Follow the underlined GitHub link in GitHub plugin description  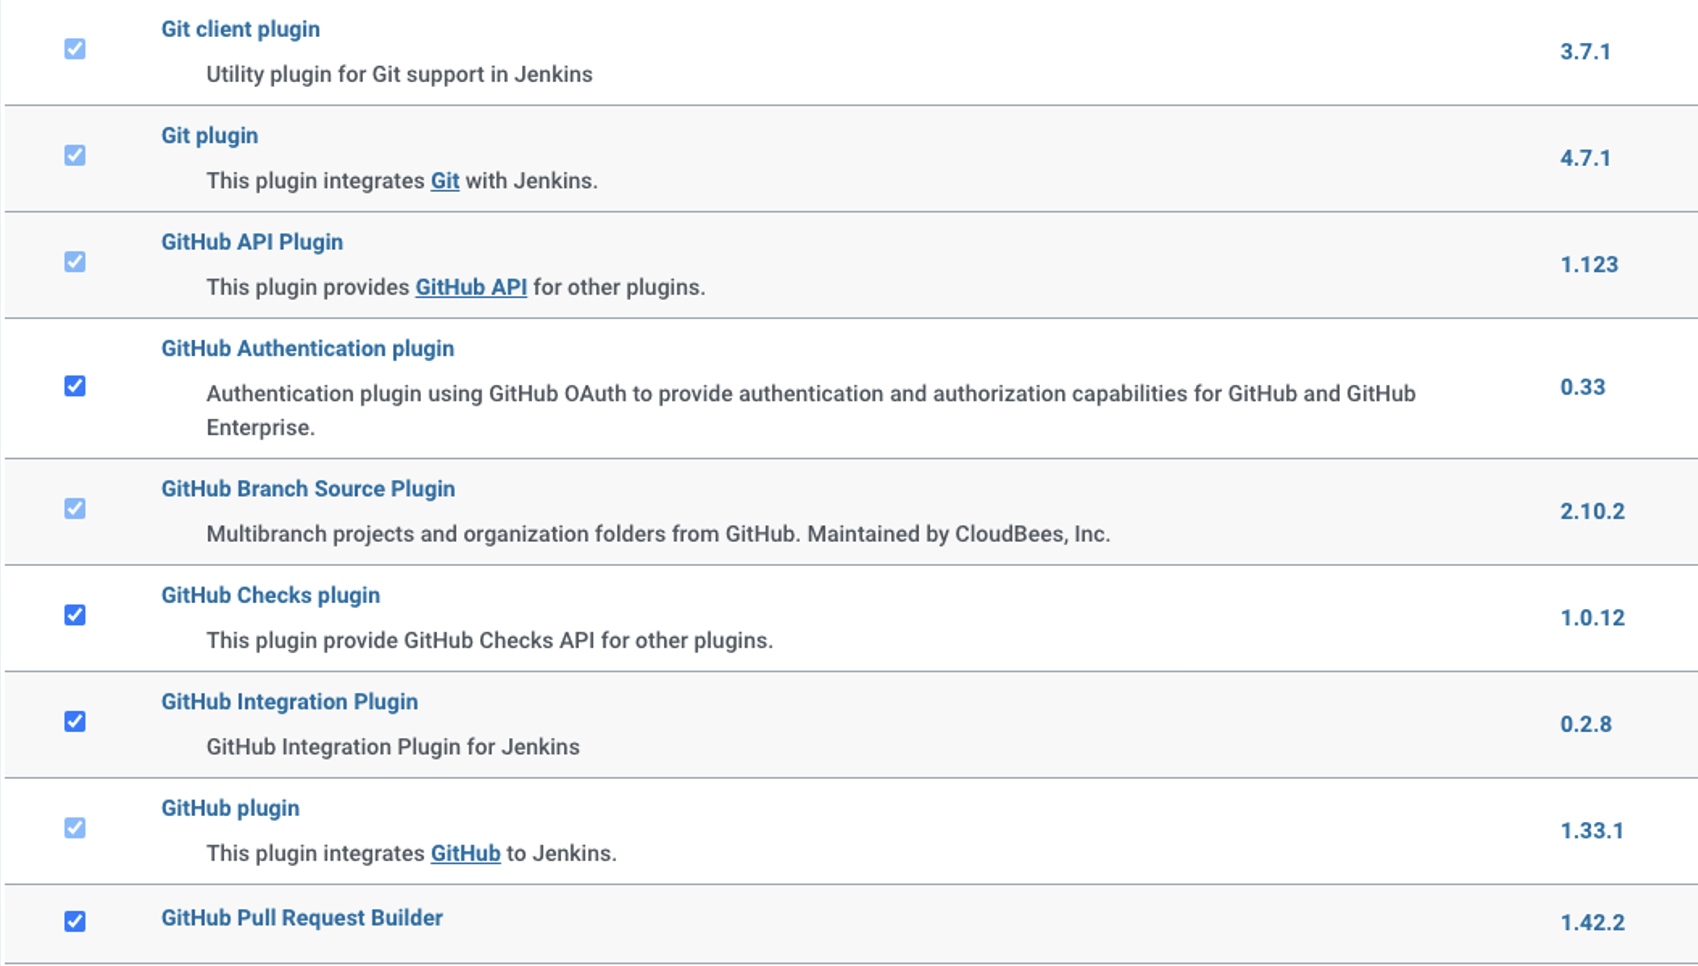(x=466, y=853)
